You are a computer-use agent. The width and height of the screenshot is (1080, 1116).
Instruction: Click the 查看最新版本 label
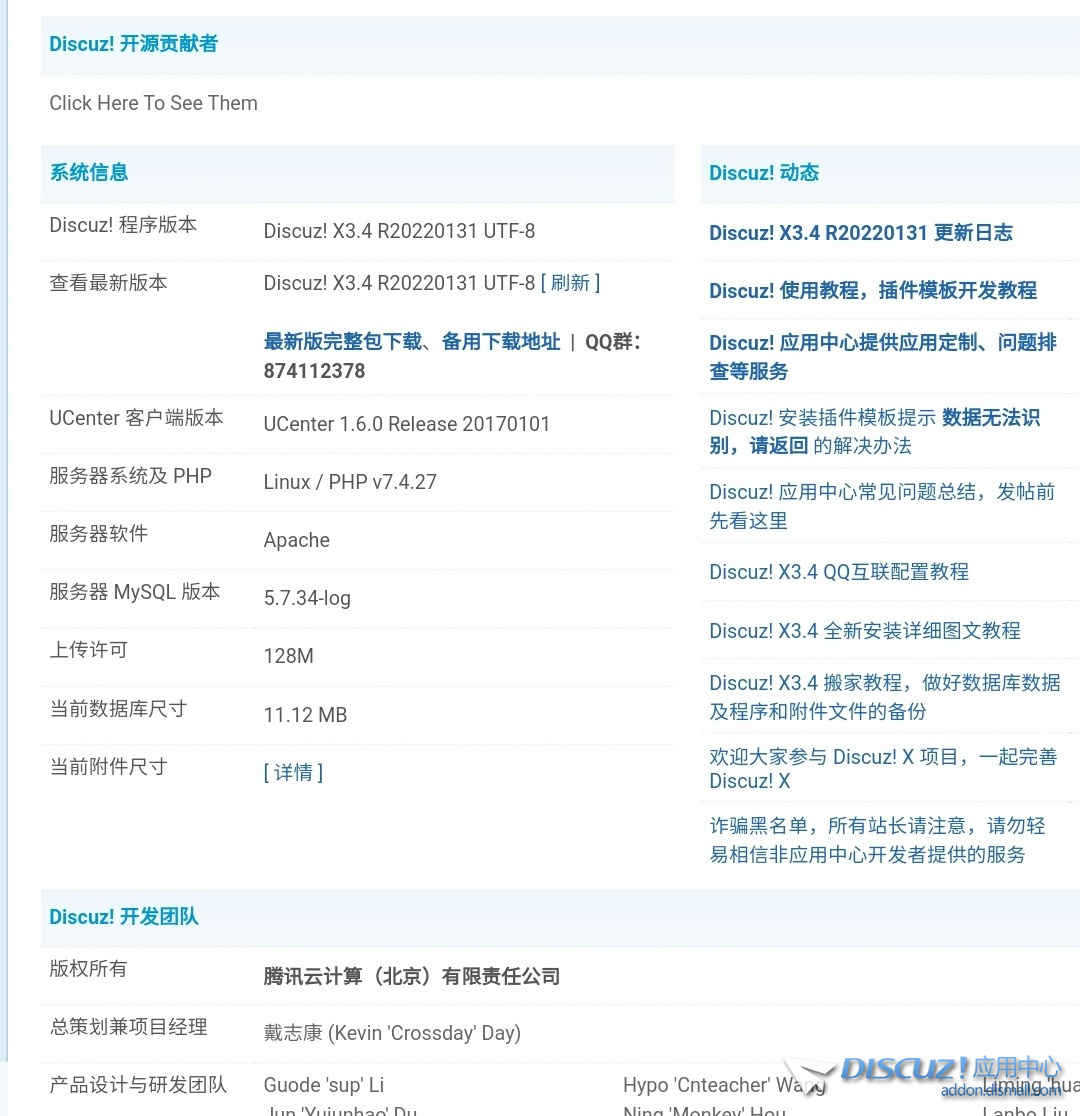(x=108, y=283)
